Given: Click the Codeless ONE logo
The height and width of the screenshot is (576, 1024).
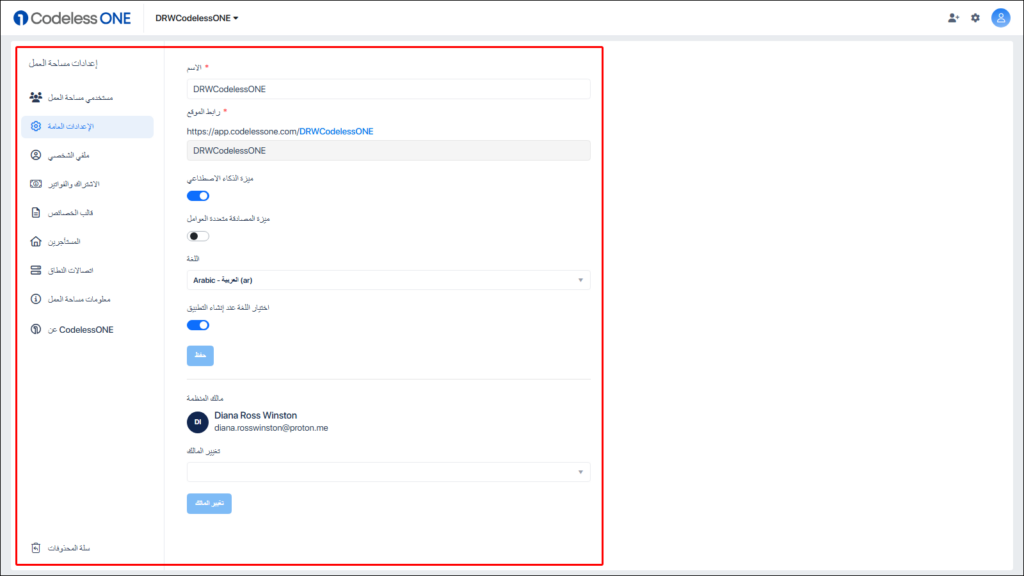Looking at the screenshot, I should click(72, 18).
